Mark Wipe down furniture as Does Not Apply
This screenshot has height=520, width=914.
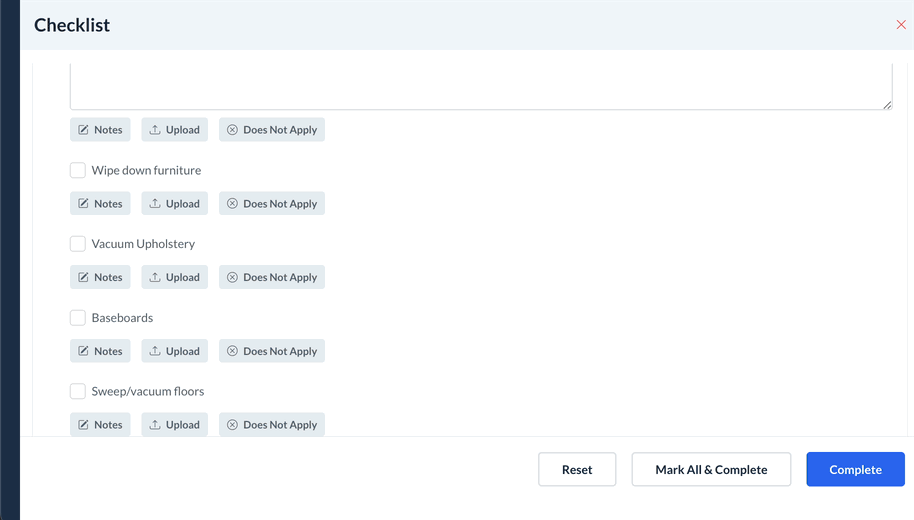[x=272, y=204]
